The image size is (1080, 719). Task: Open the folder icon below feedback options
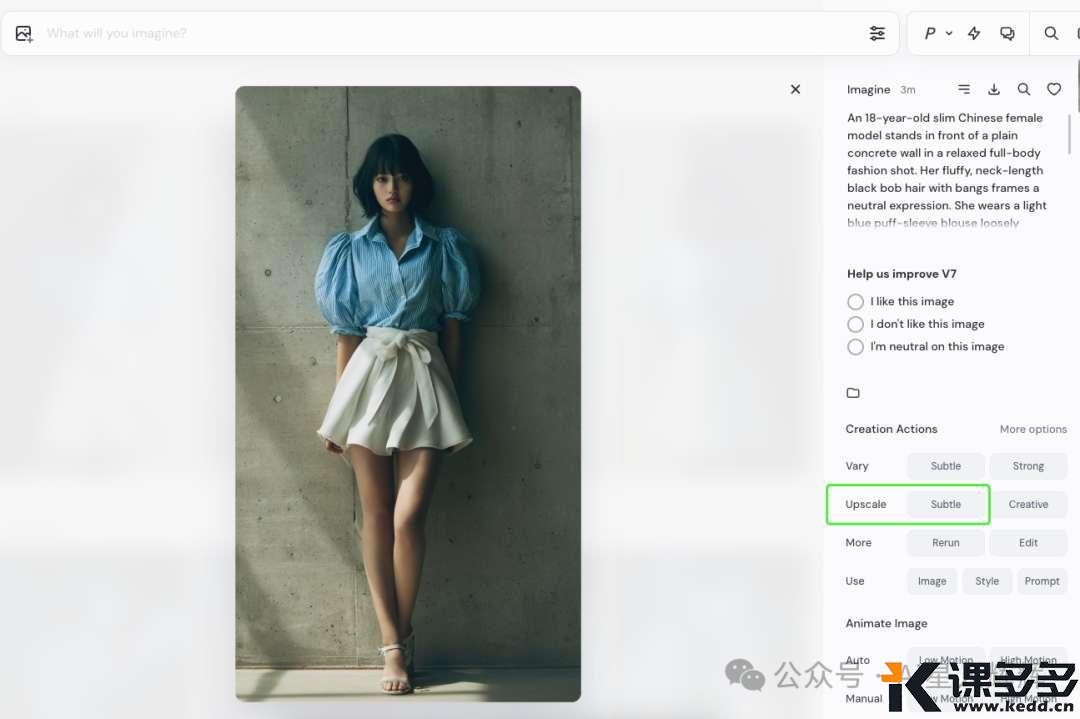point(853,393)
